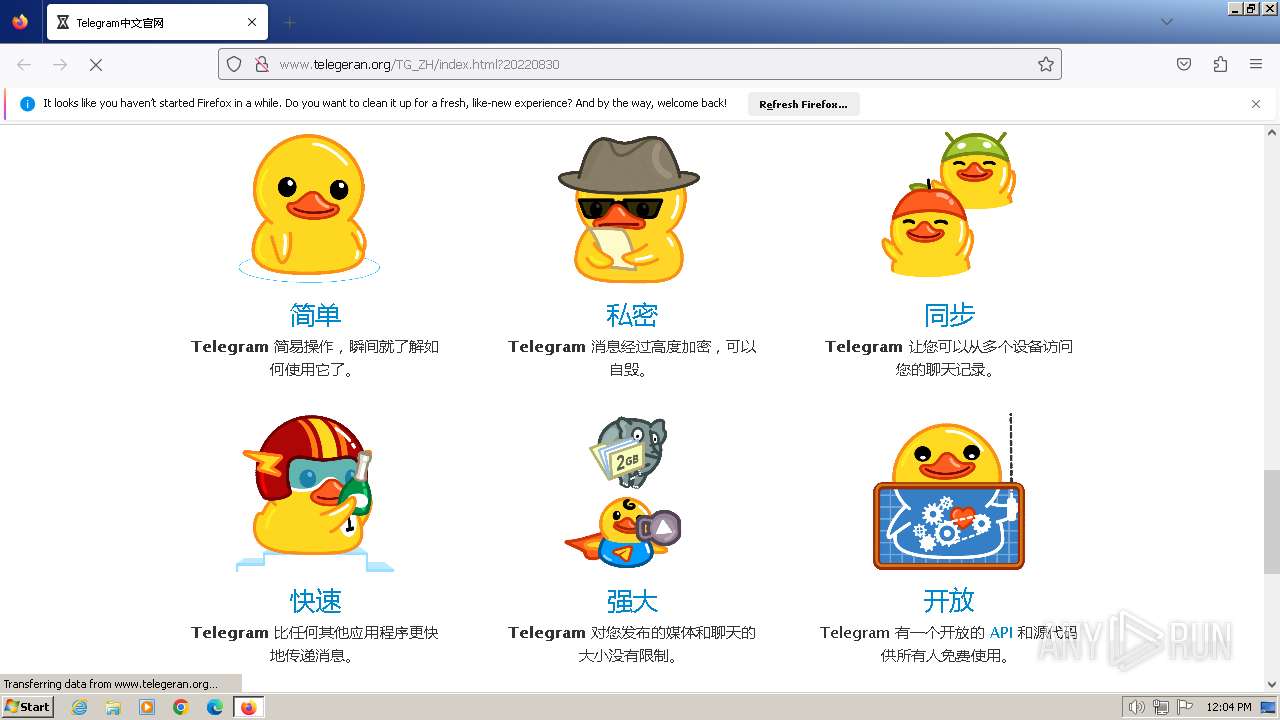The image size is (1280, 720).
Task: Click Telegram 比任何其他应用程序更快 description text
Action: point(315,644)
